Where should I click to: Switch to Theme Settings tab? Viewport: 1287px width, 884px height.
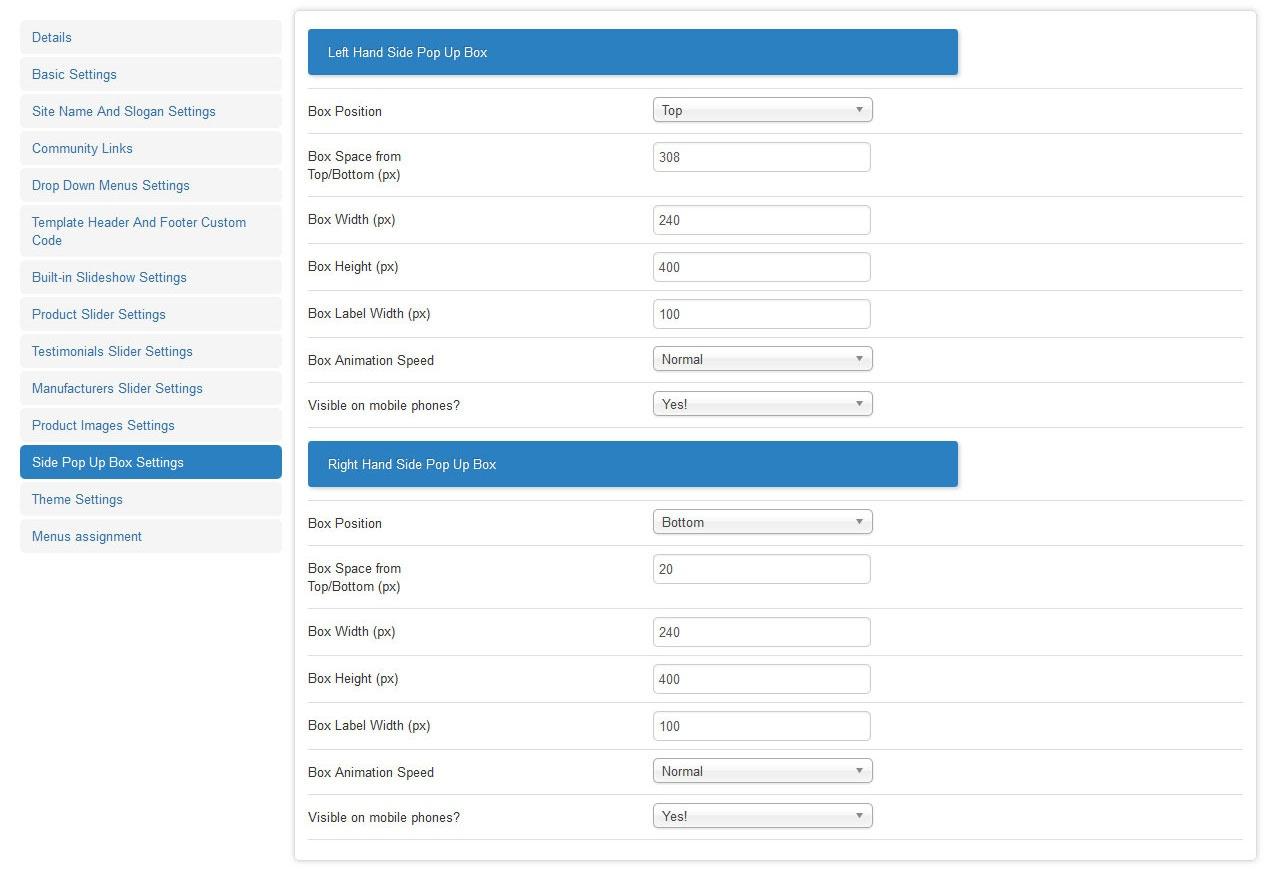coord(150,500)
